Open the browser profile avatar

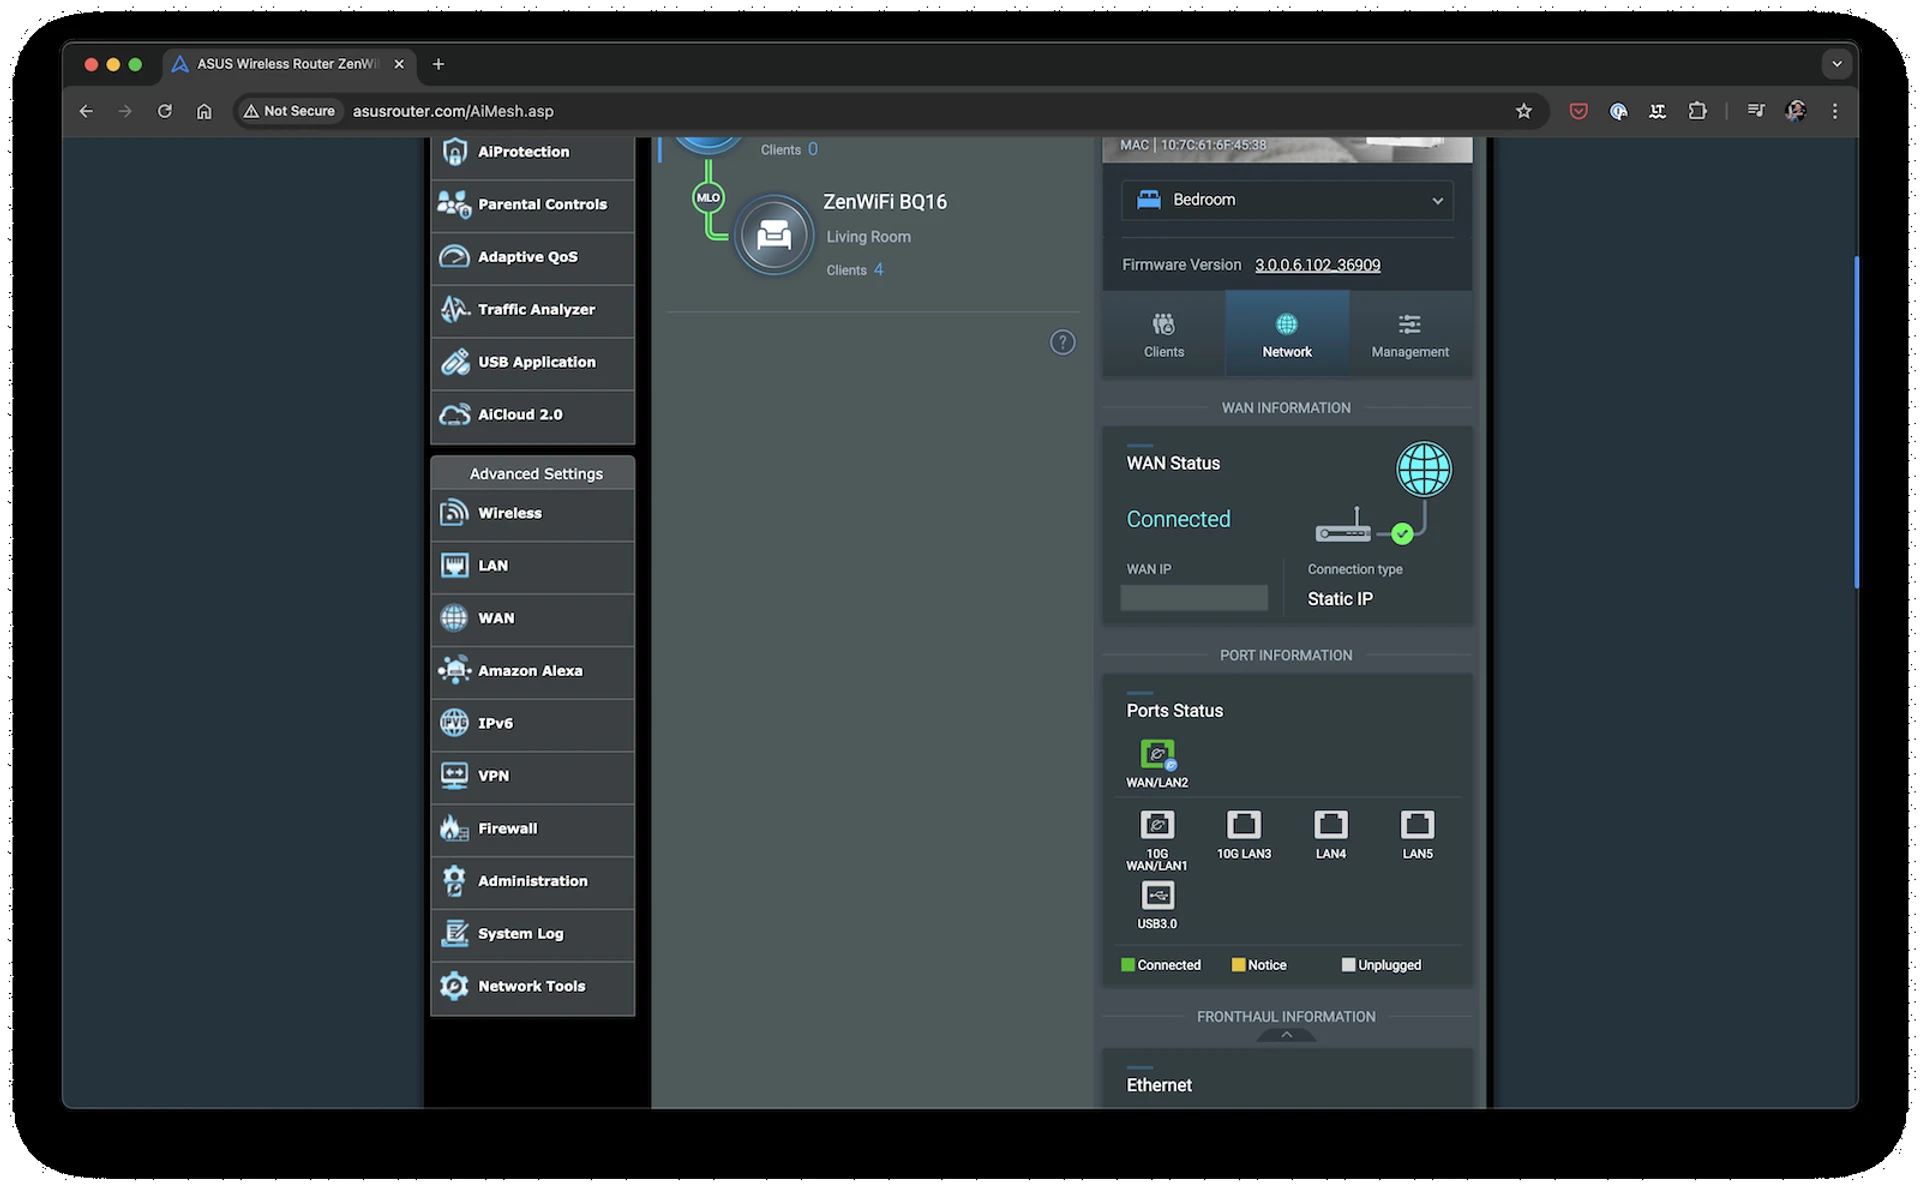(x=1795, y=111)
